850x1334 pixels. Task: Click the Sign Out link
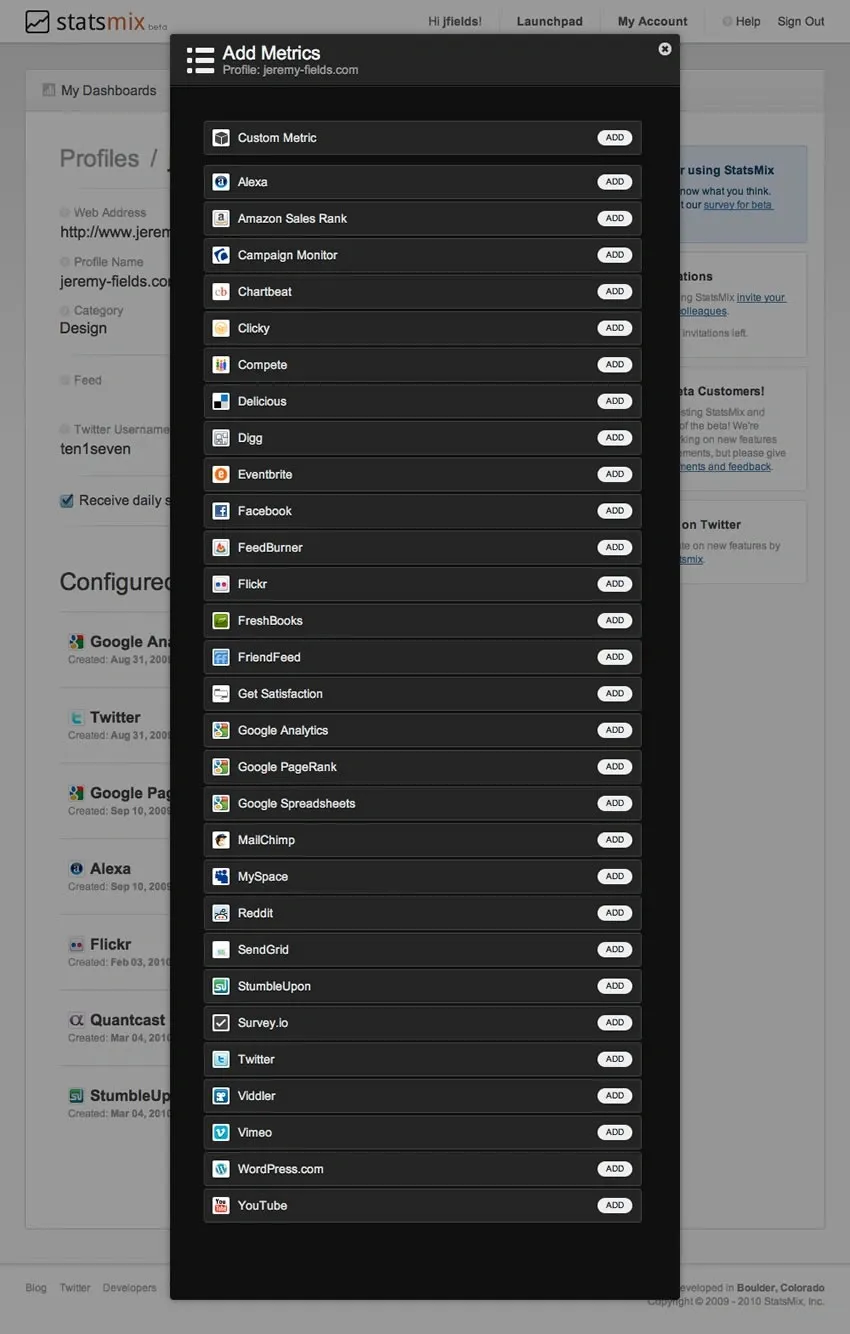point(801,21)
